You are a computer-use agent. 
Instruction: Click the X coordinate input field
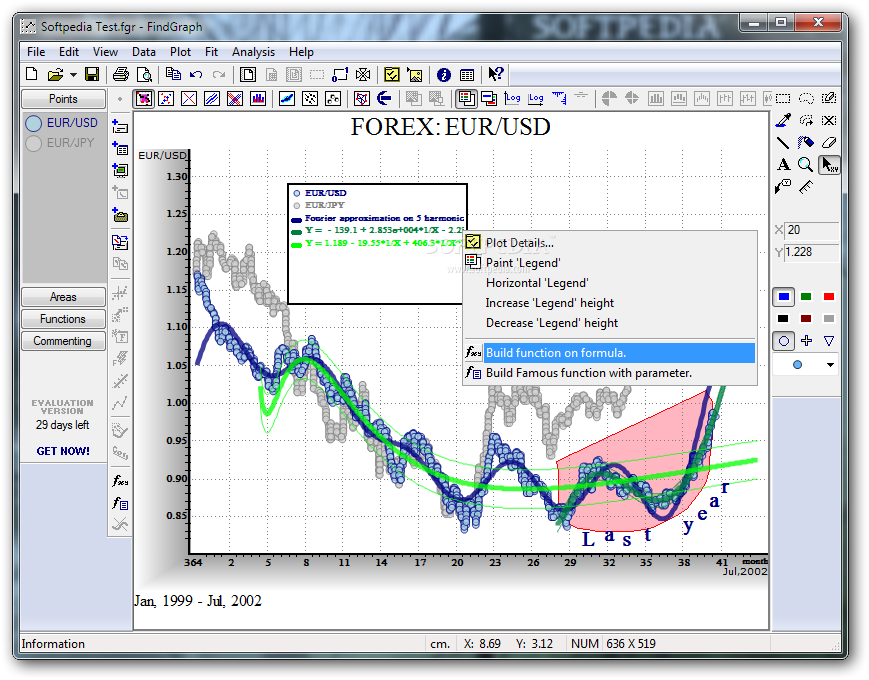(x=812, y=230)
